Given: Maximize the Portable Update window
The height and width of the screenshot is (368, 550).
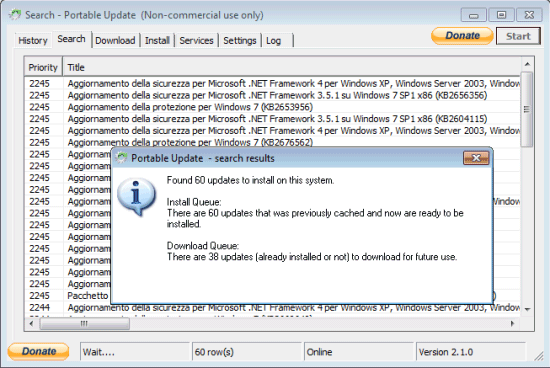Looking at the screenshot, I should [501, 15].
